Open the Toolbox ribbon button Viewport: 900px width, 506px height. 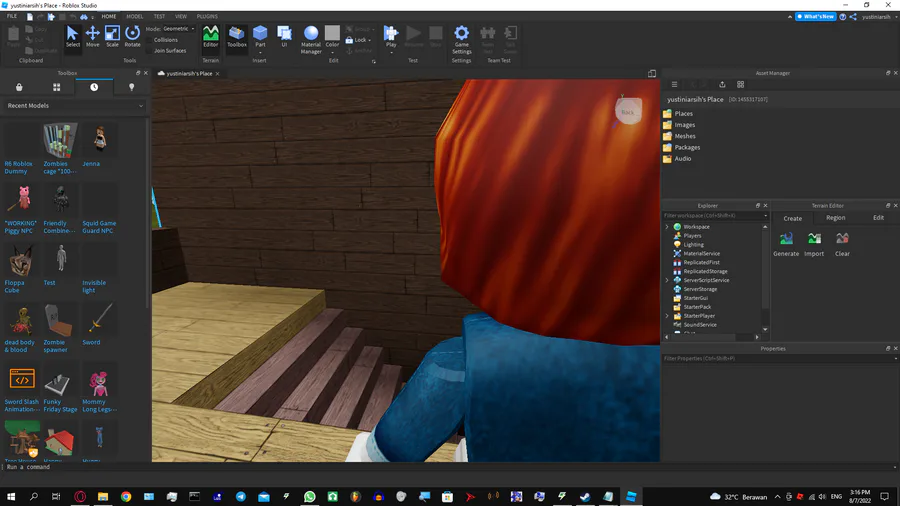point(236,37)
